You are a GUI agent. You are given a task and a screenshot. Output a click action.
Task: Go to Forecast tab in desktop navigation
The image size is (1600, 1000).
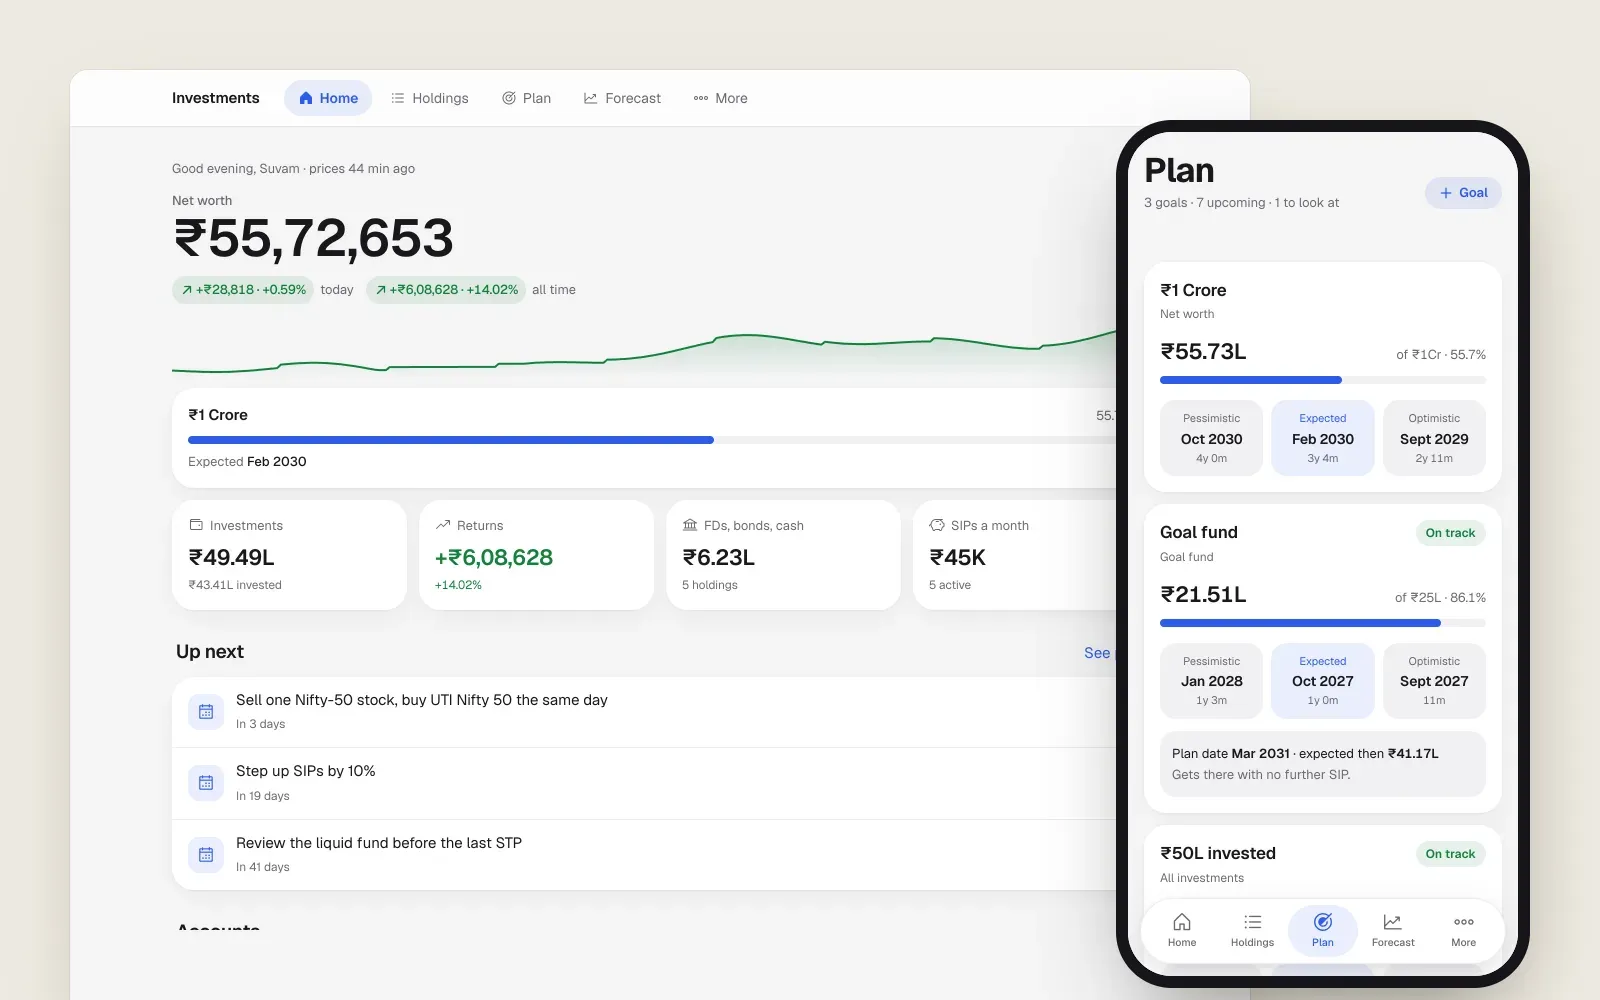coord(622,98)
